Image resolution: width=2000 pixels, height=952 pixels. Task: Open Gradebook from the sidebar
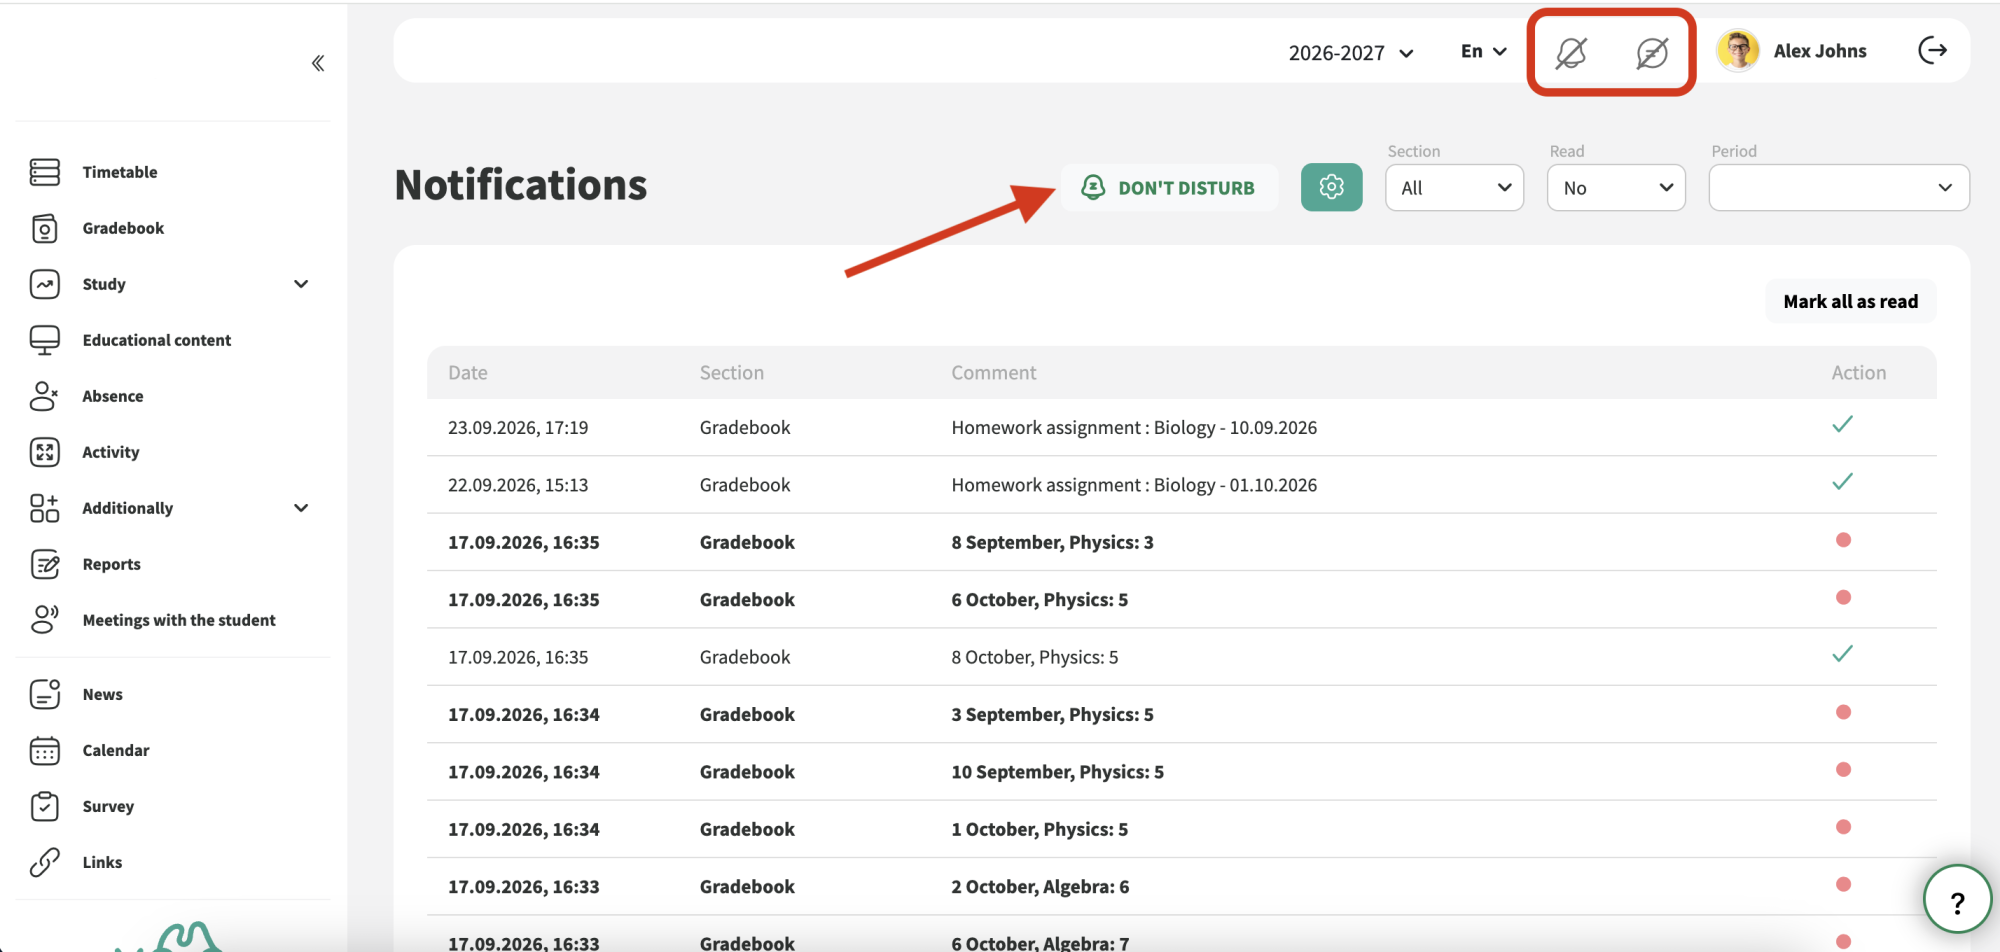point(123,228)
